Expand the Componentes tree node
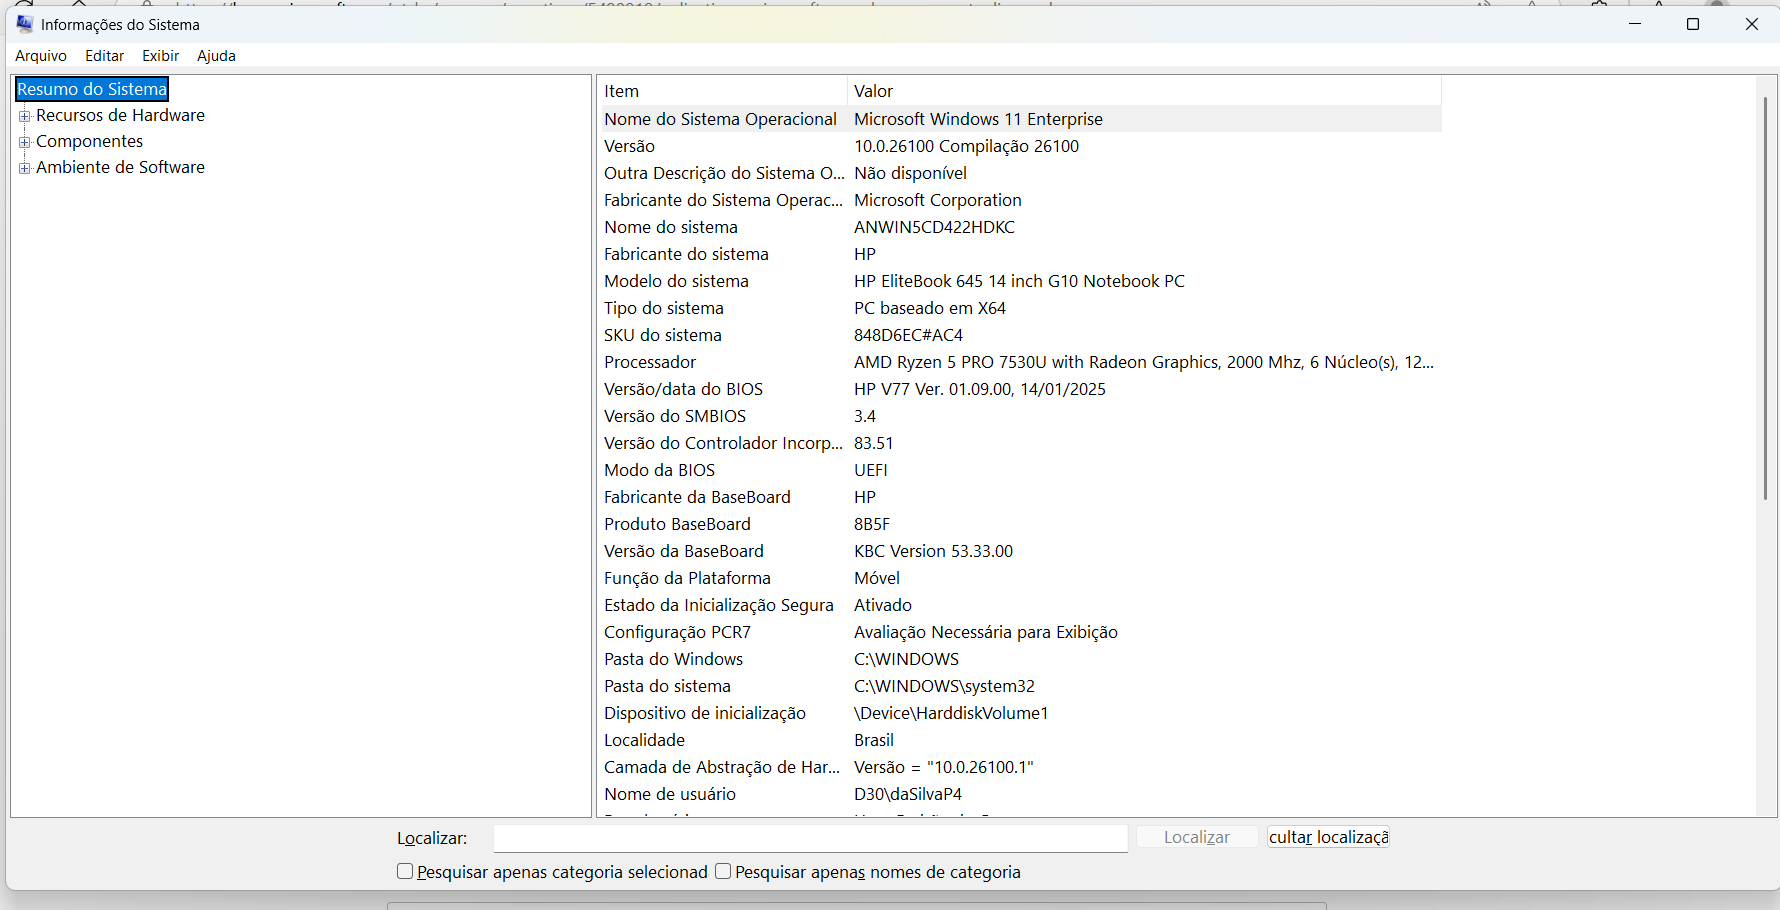This screenshot has width=1780, height=910. click(25, 142)
